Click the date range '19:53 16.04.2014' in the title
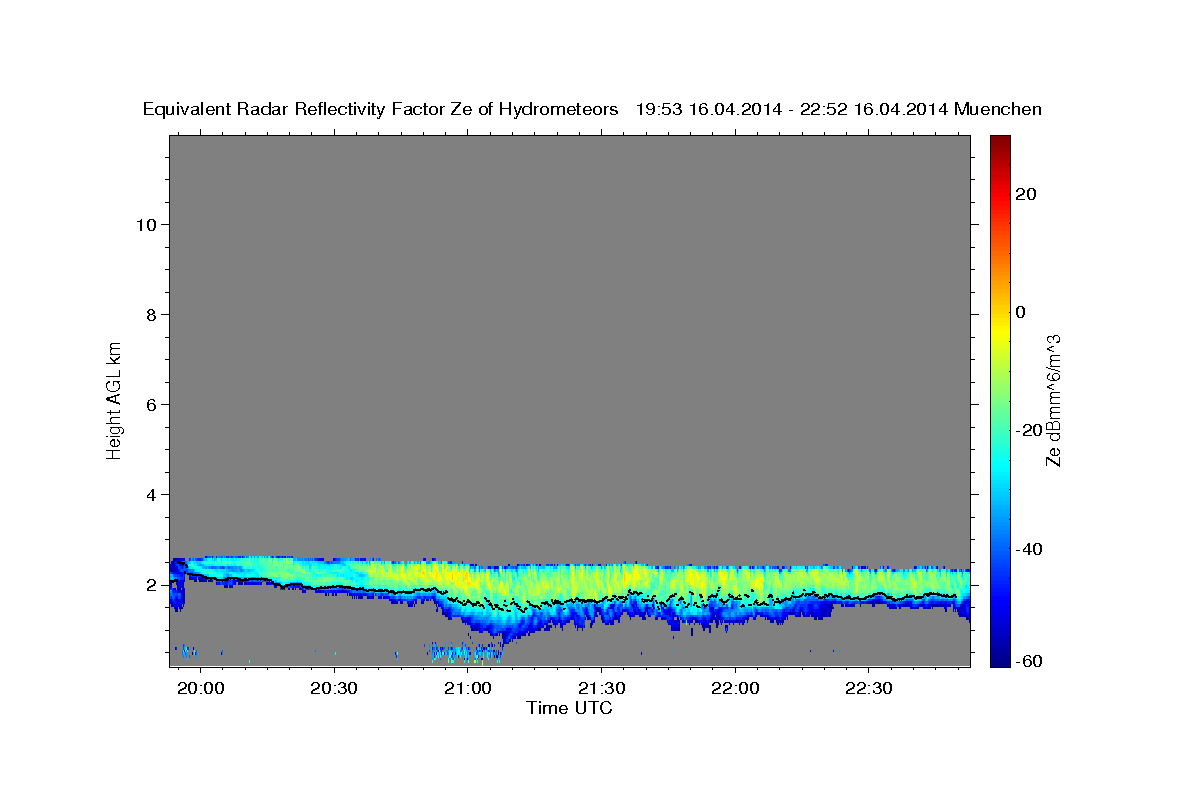The image size is (1200, 800). (x=707, y=109)
